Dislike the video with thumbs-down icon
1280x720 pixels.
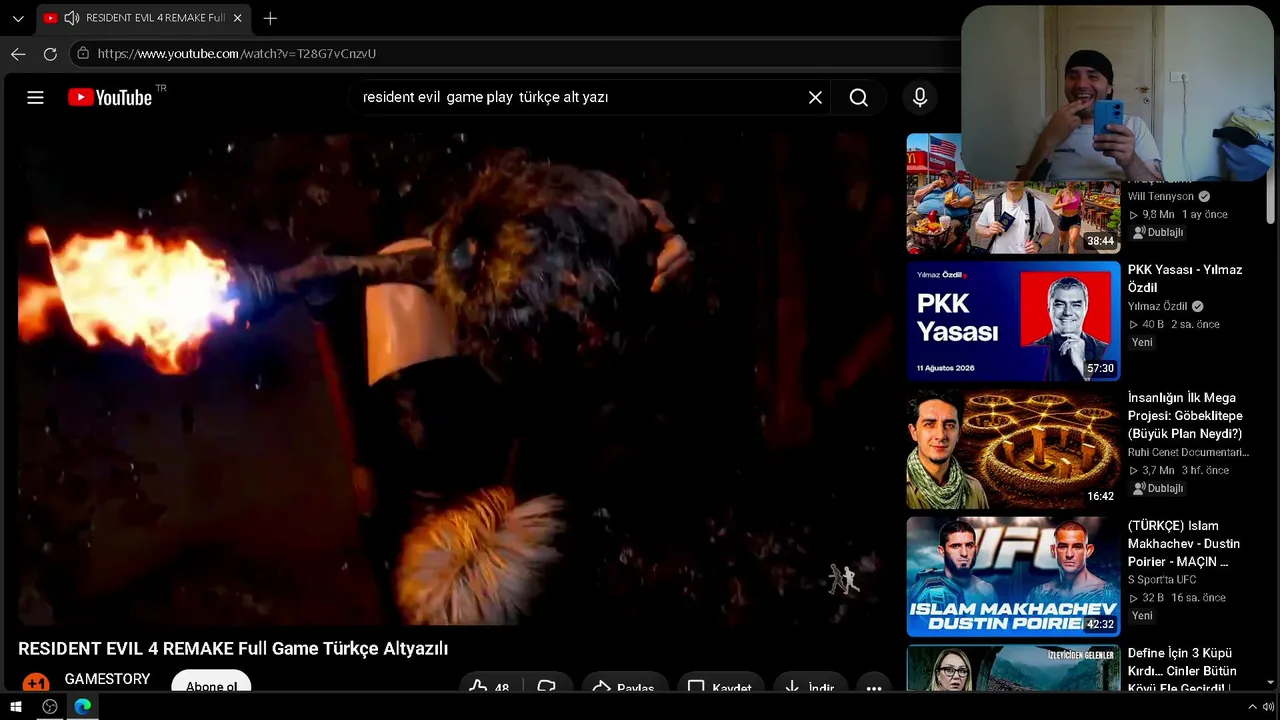point(546,688)
